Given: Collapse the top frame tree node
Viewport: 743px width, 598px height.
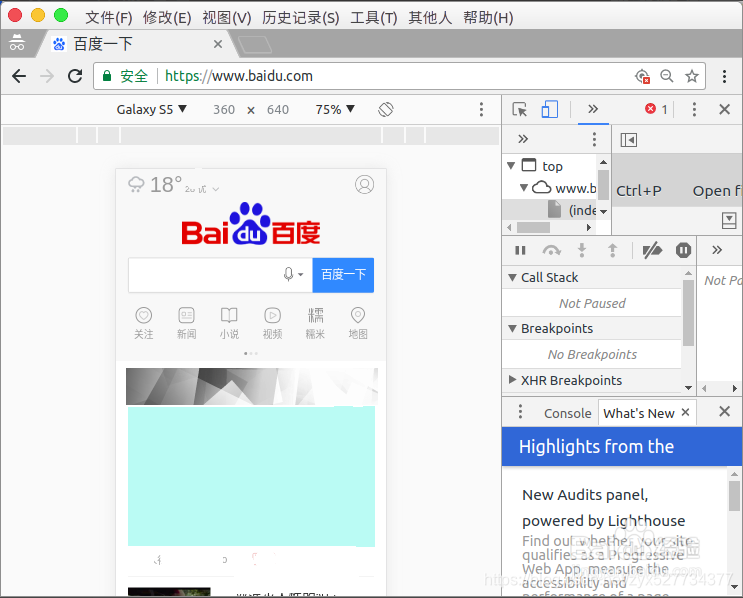Looking at the screenshot, I should point(511,166).
